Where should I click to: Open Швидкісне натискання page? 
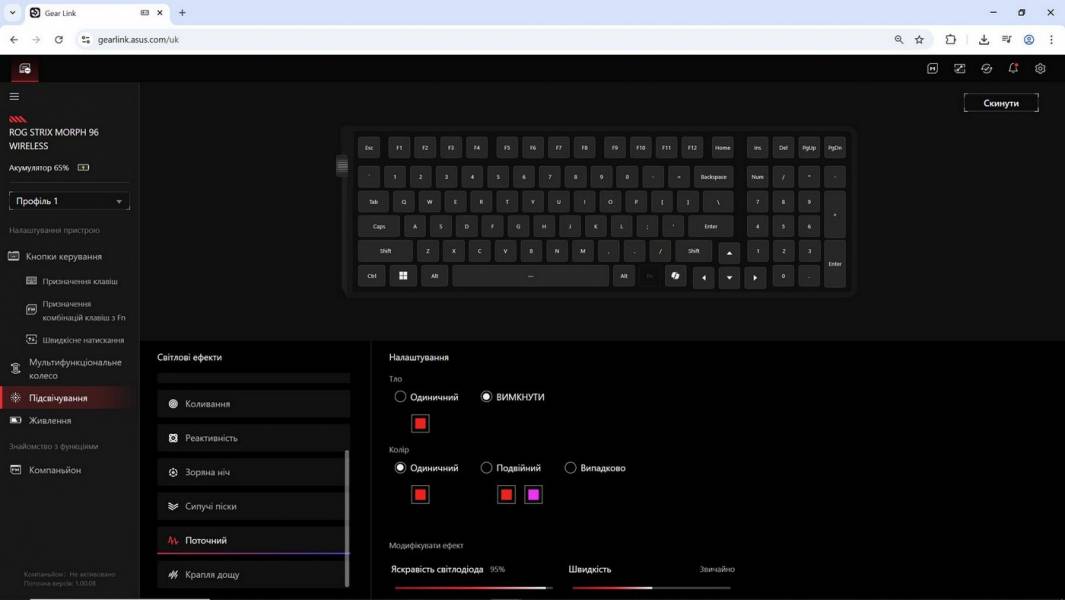83,340
